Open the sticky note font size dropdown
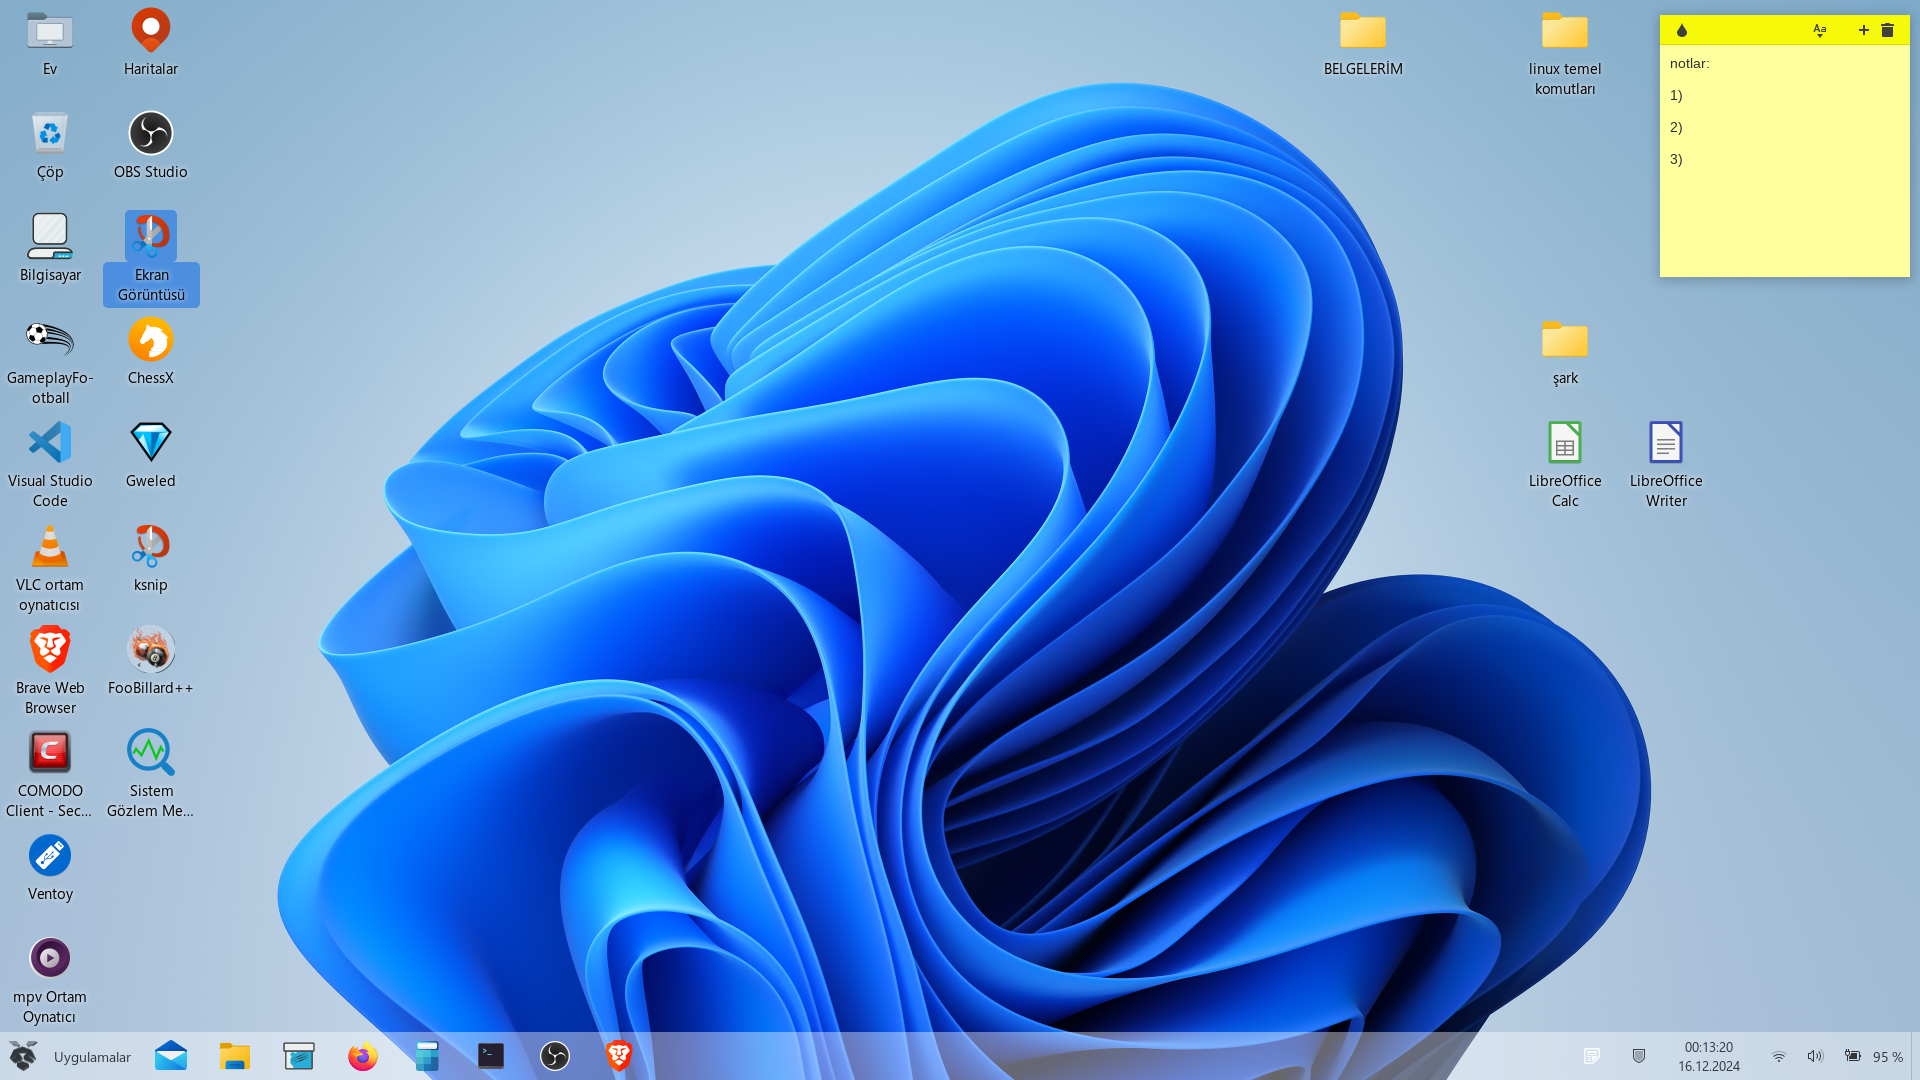Viewport: 1920px width, 1080px height. pos(1820,31)
